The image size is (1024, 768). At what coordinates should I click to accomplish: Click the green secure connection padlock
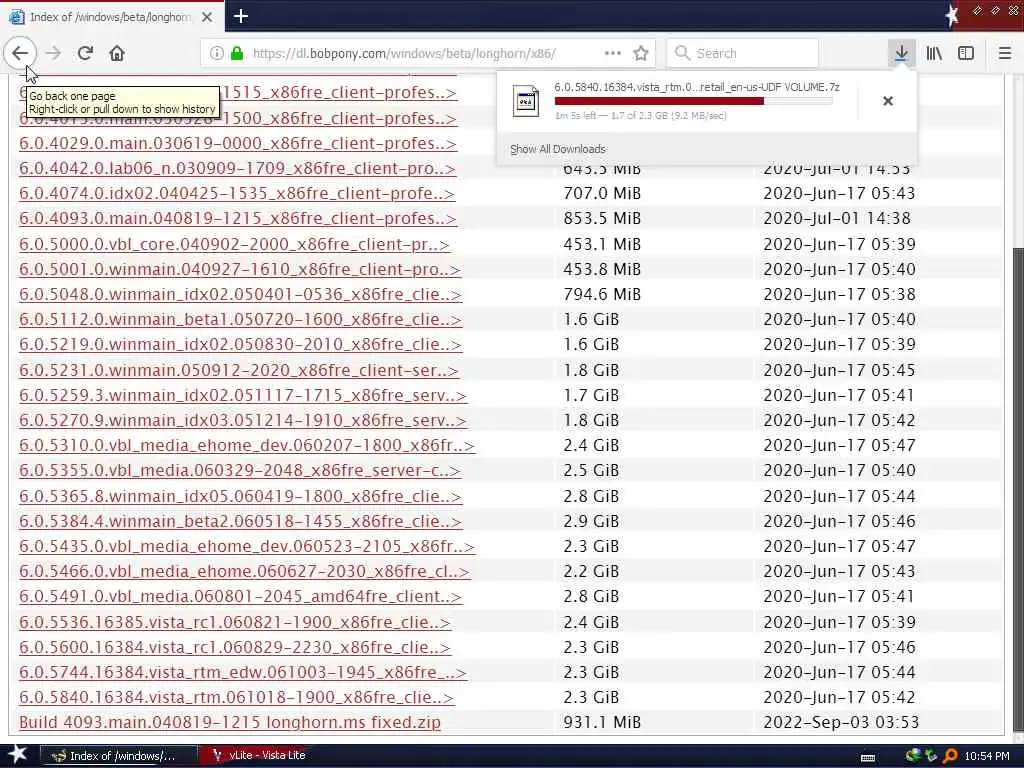coord(237,54)
